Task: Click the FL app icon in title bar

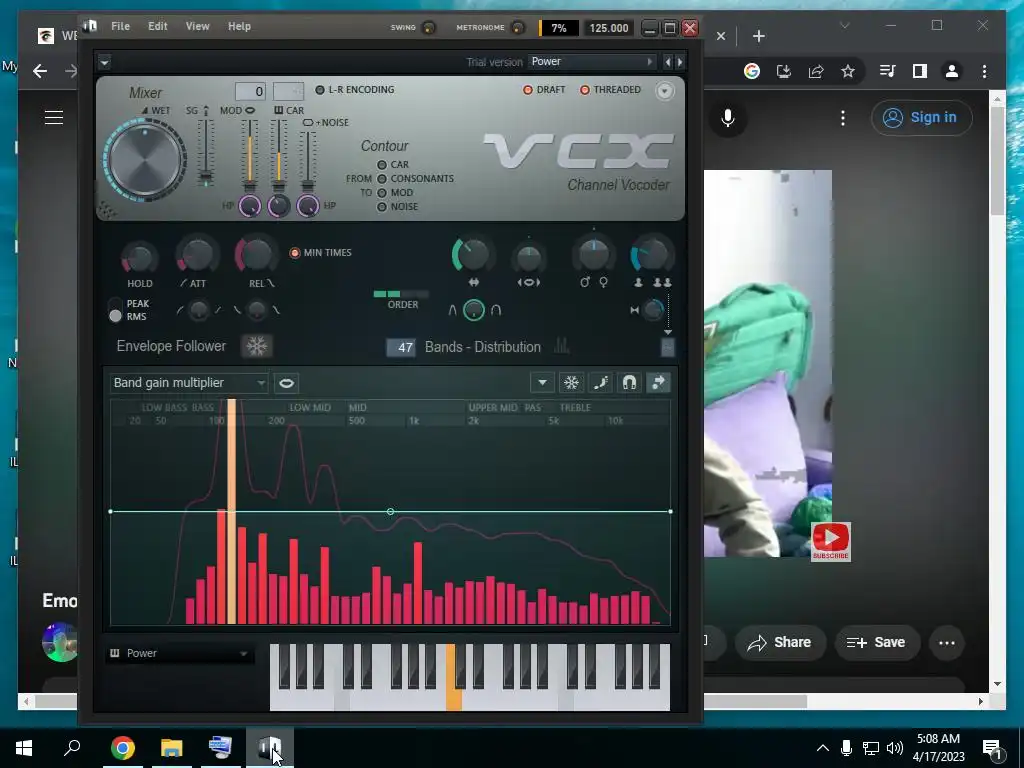Action: click(90, 26)
